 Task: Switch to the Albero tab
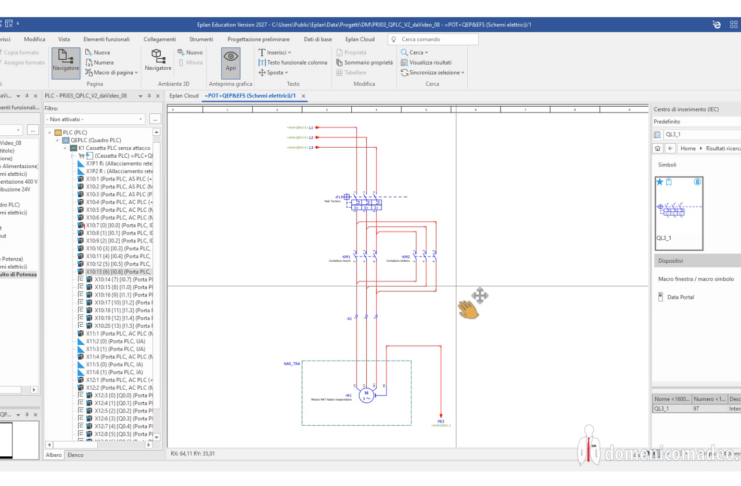53,455
